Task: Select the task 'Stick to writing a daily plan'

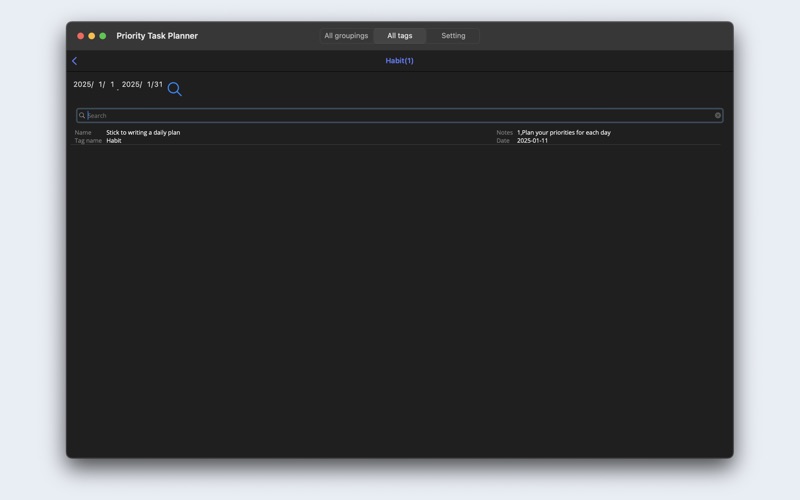Action: (x=143, y=132)
